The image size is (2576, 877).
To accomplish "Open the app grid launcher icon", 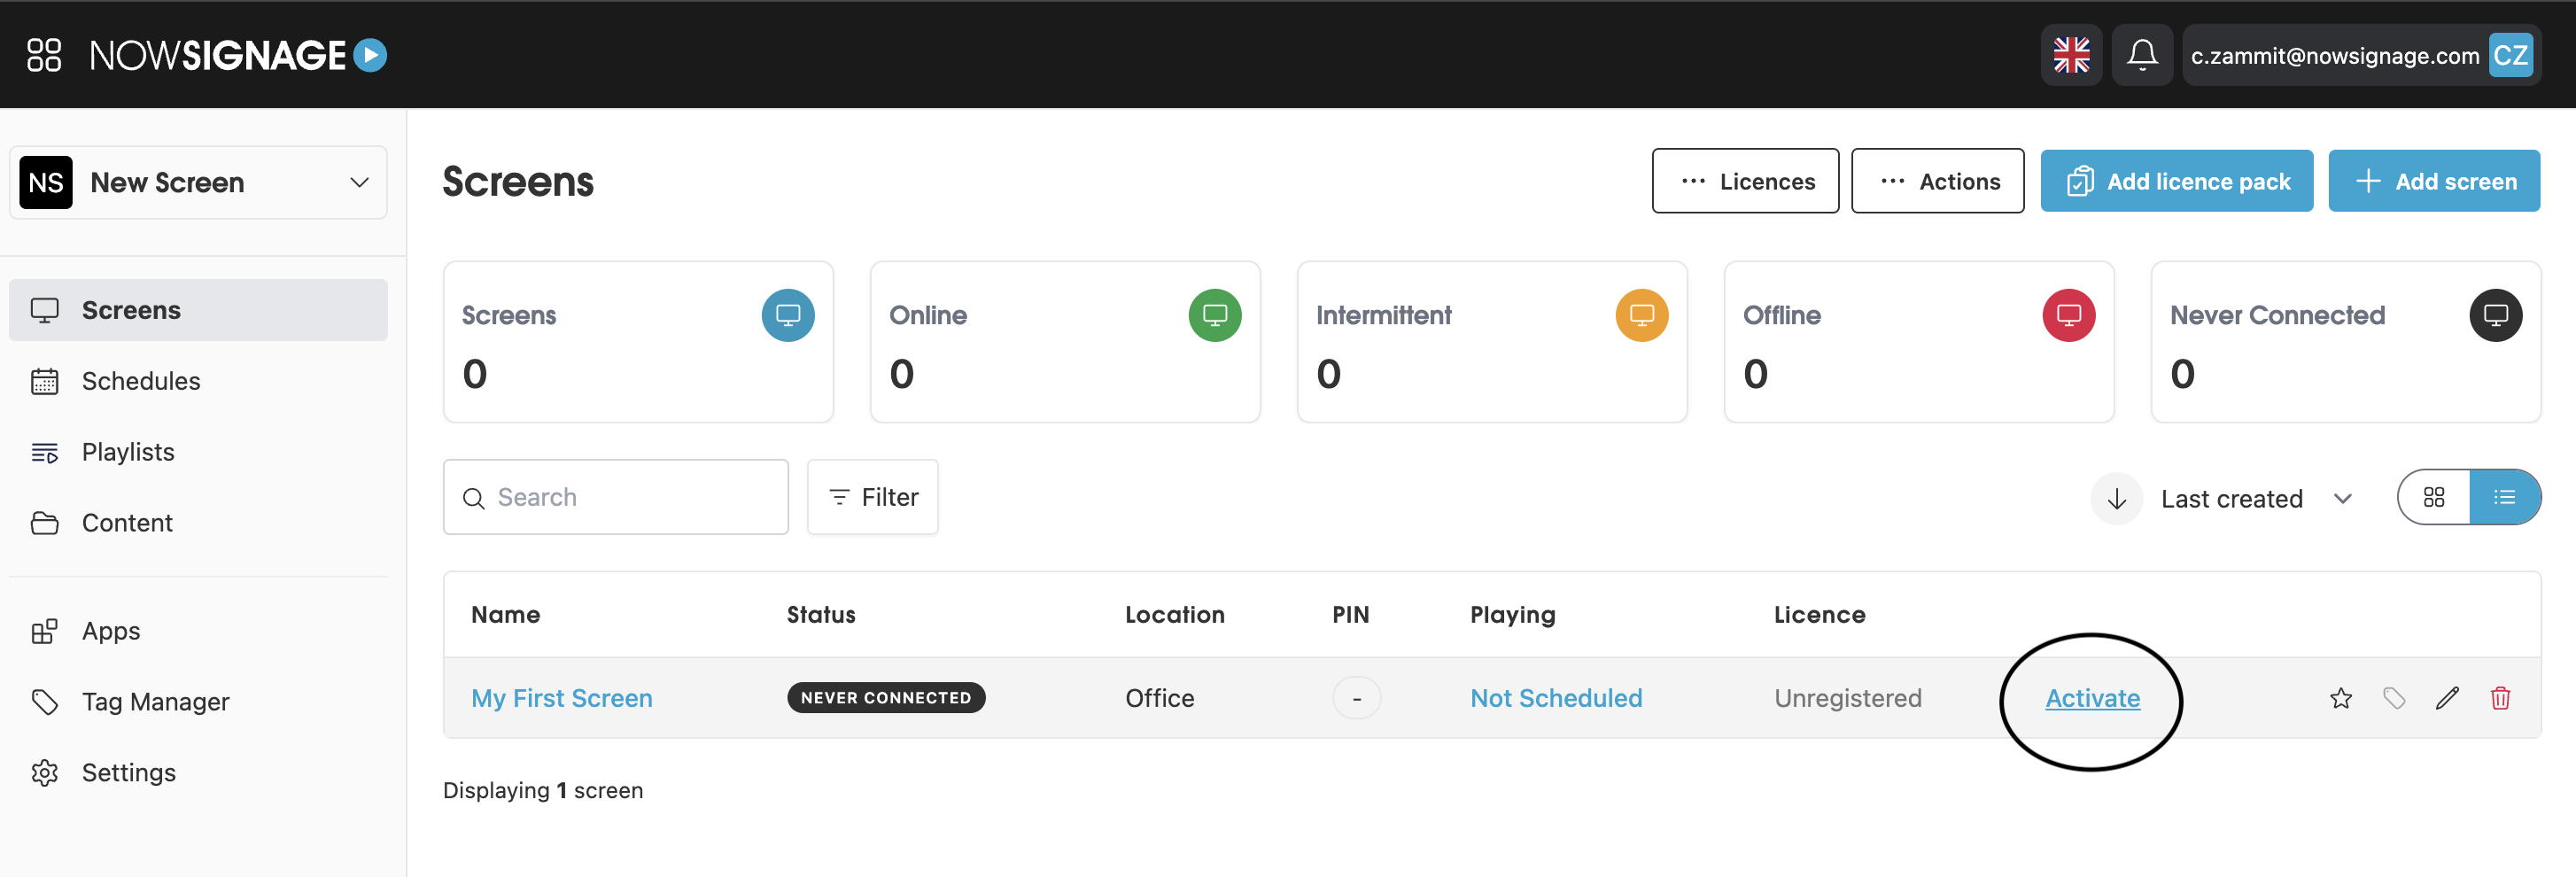I will pyautogui.click(x=43, y=55).
